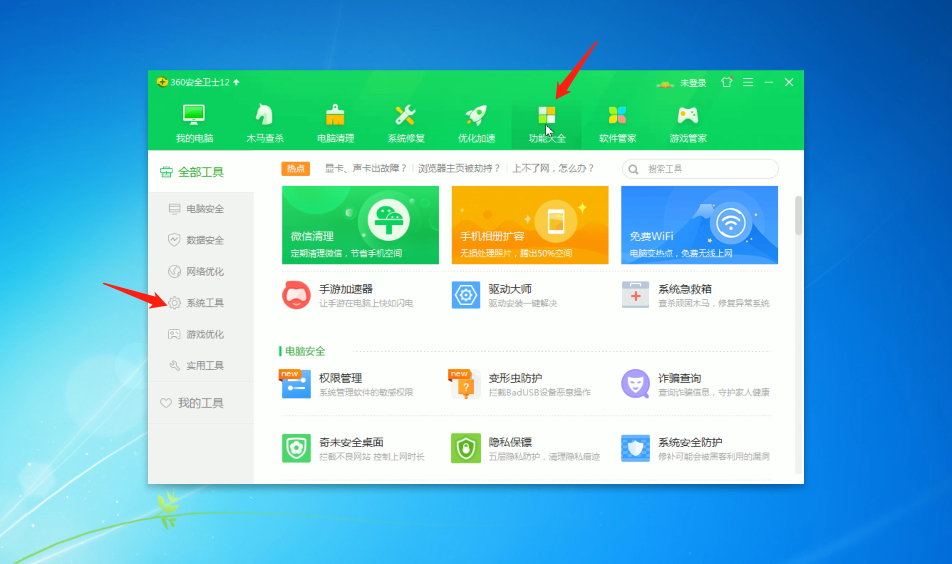Click the 驱动大师 gear icon
Viewport: 952px width, 564px height.
466,295
